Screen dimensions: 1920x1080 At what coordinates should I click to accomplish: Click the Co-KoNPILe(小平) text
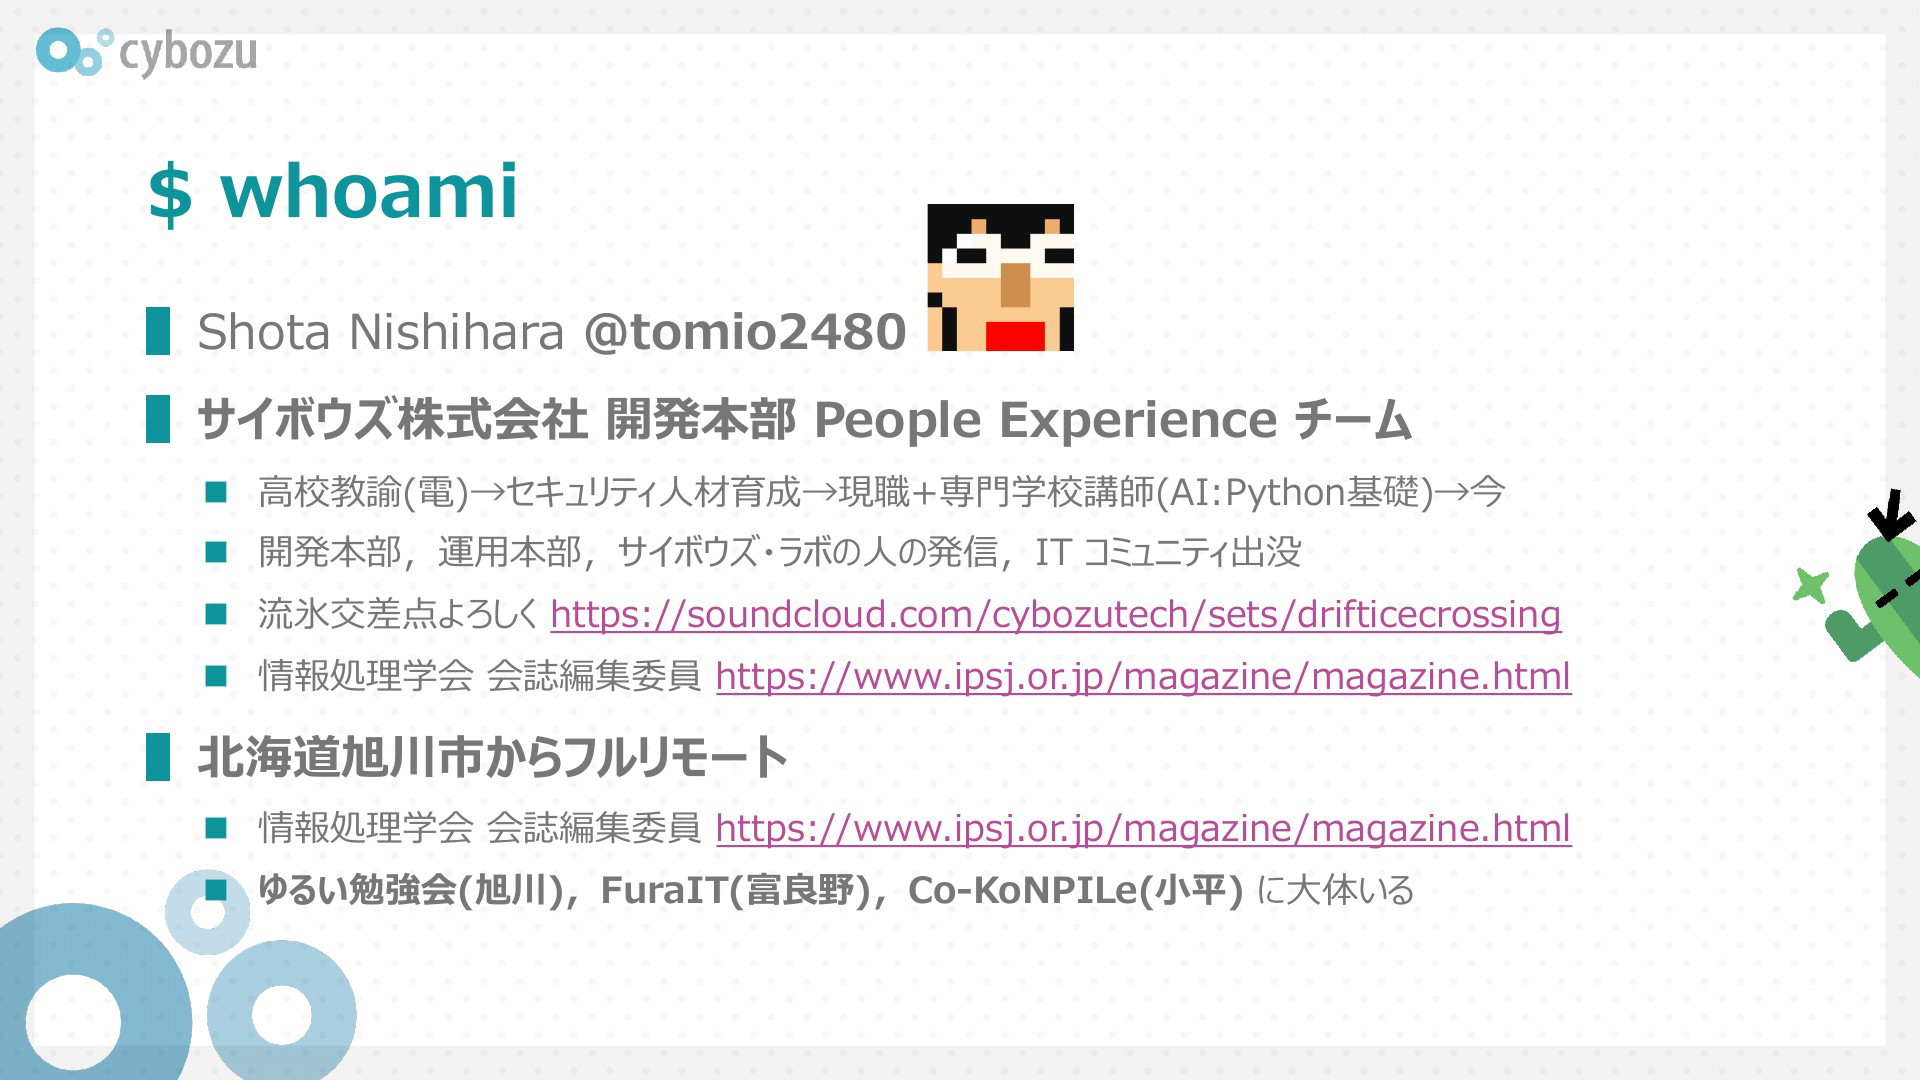(1075, 889)
